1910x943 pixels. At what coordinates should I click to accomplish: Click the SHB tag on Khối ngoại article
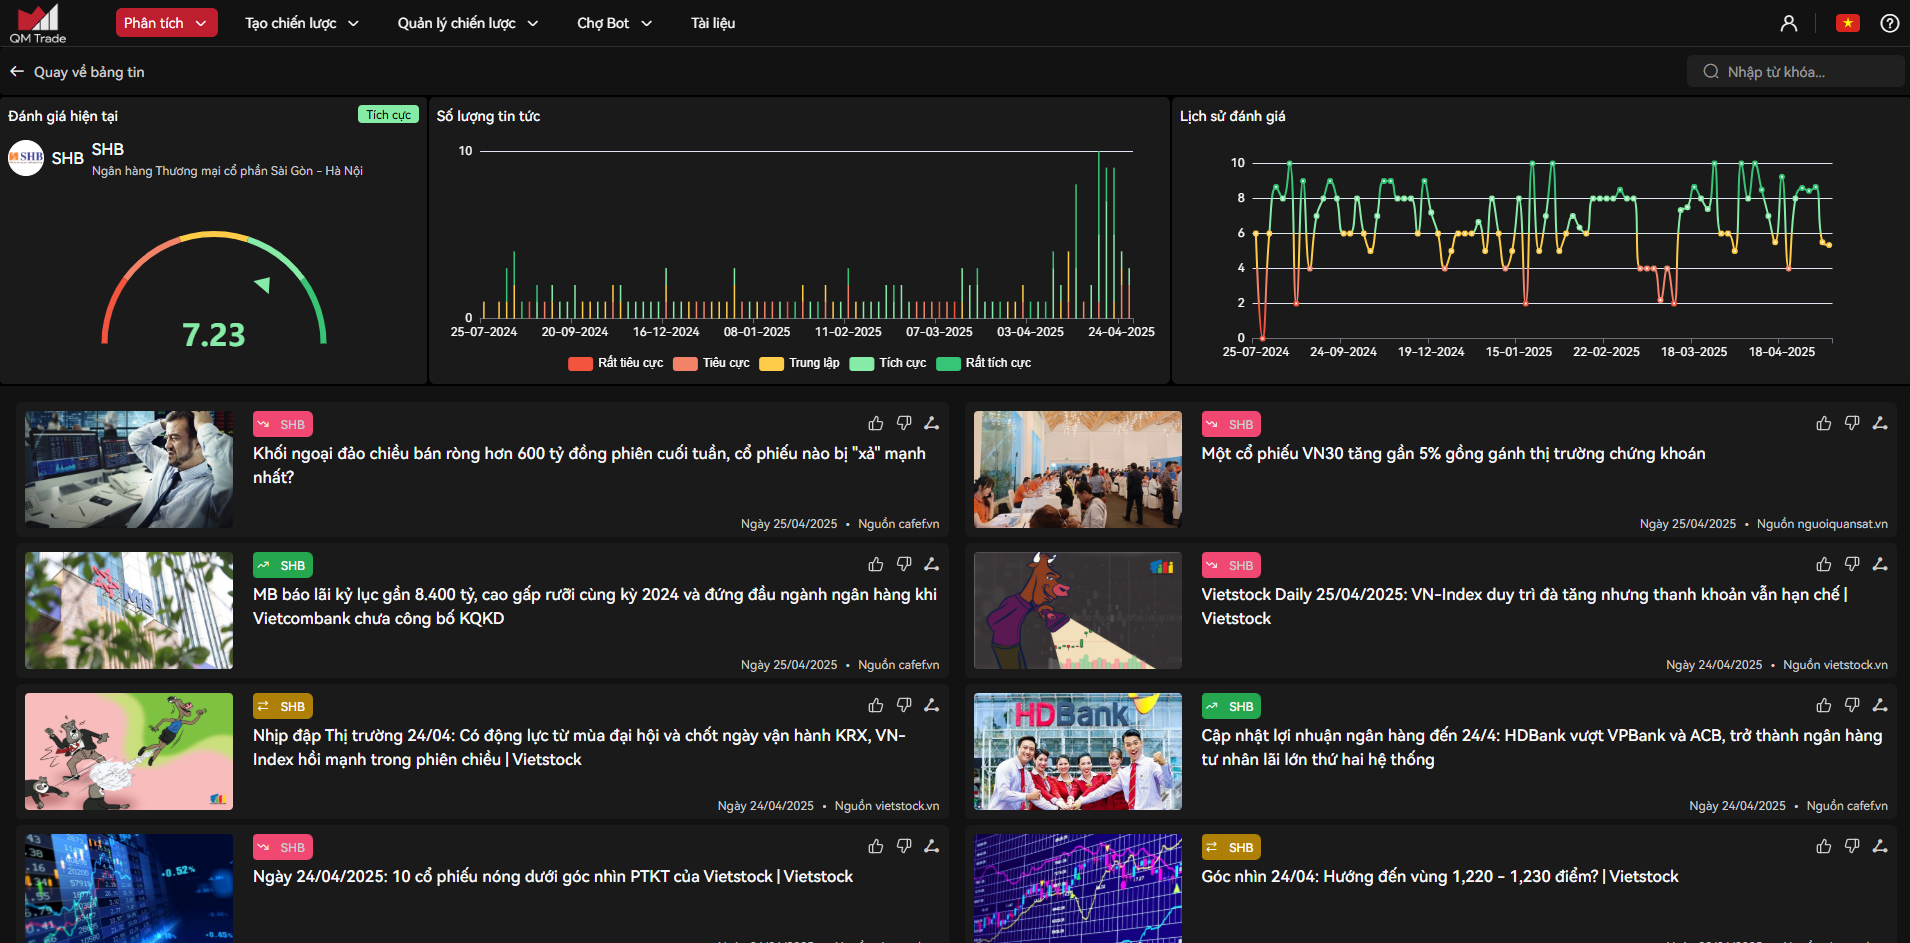[283, 424]
